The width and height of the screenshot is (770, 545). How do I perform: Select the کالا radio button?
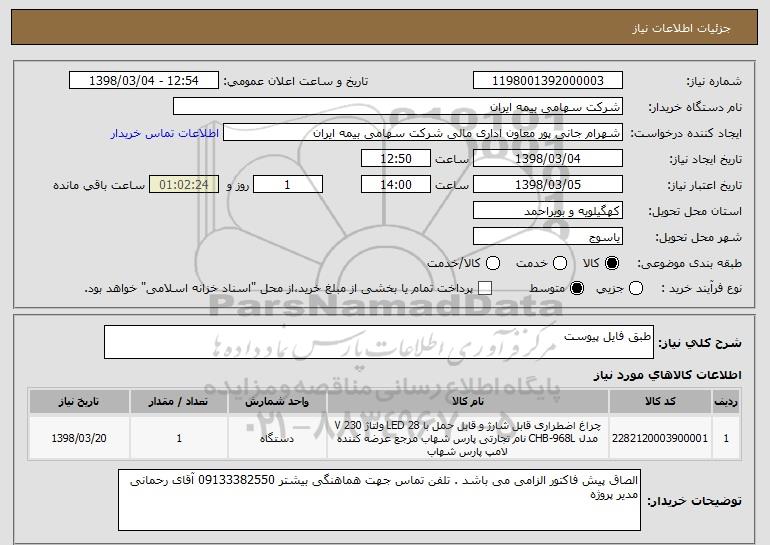pos(612,263)
